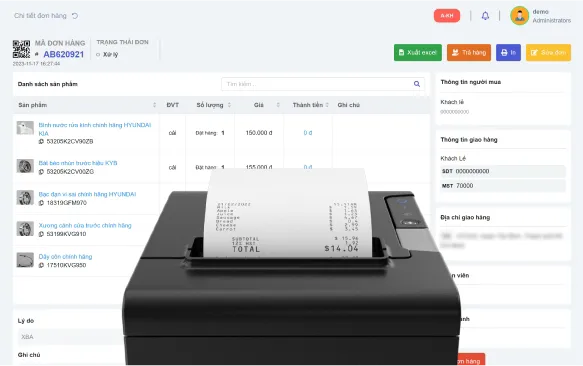Click the search magnifier icon
The image size is (583, 366).
click(417, 84)
